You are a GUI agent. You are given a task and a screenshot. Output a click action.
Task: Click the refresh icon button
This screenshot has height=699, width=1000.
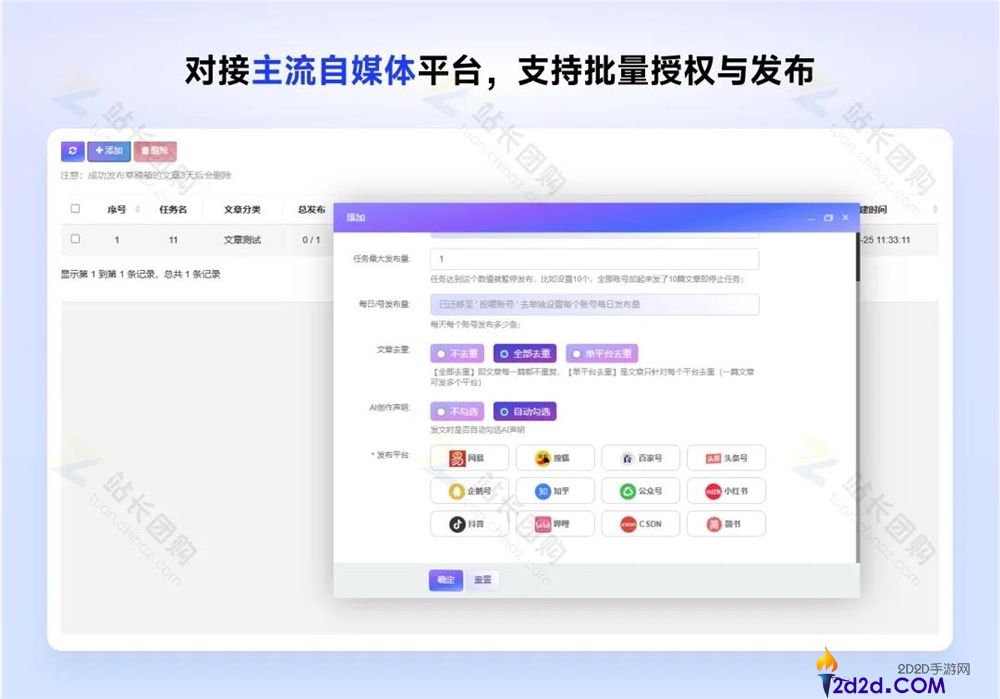(73, 151)
